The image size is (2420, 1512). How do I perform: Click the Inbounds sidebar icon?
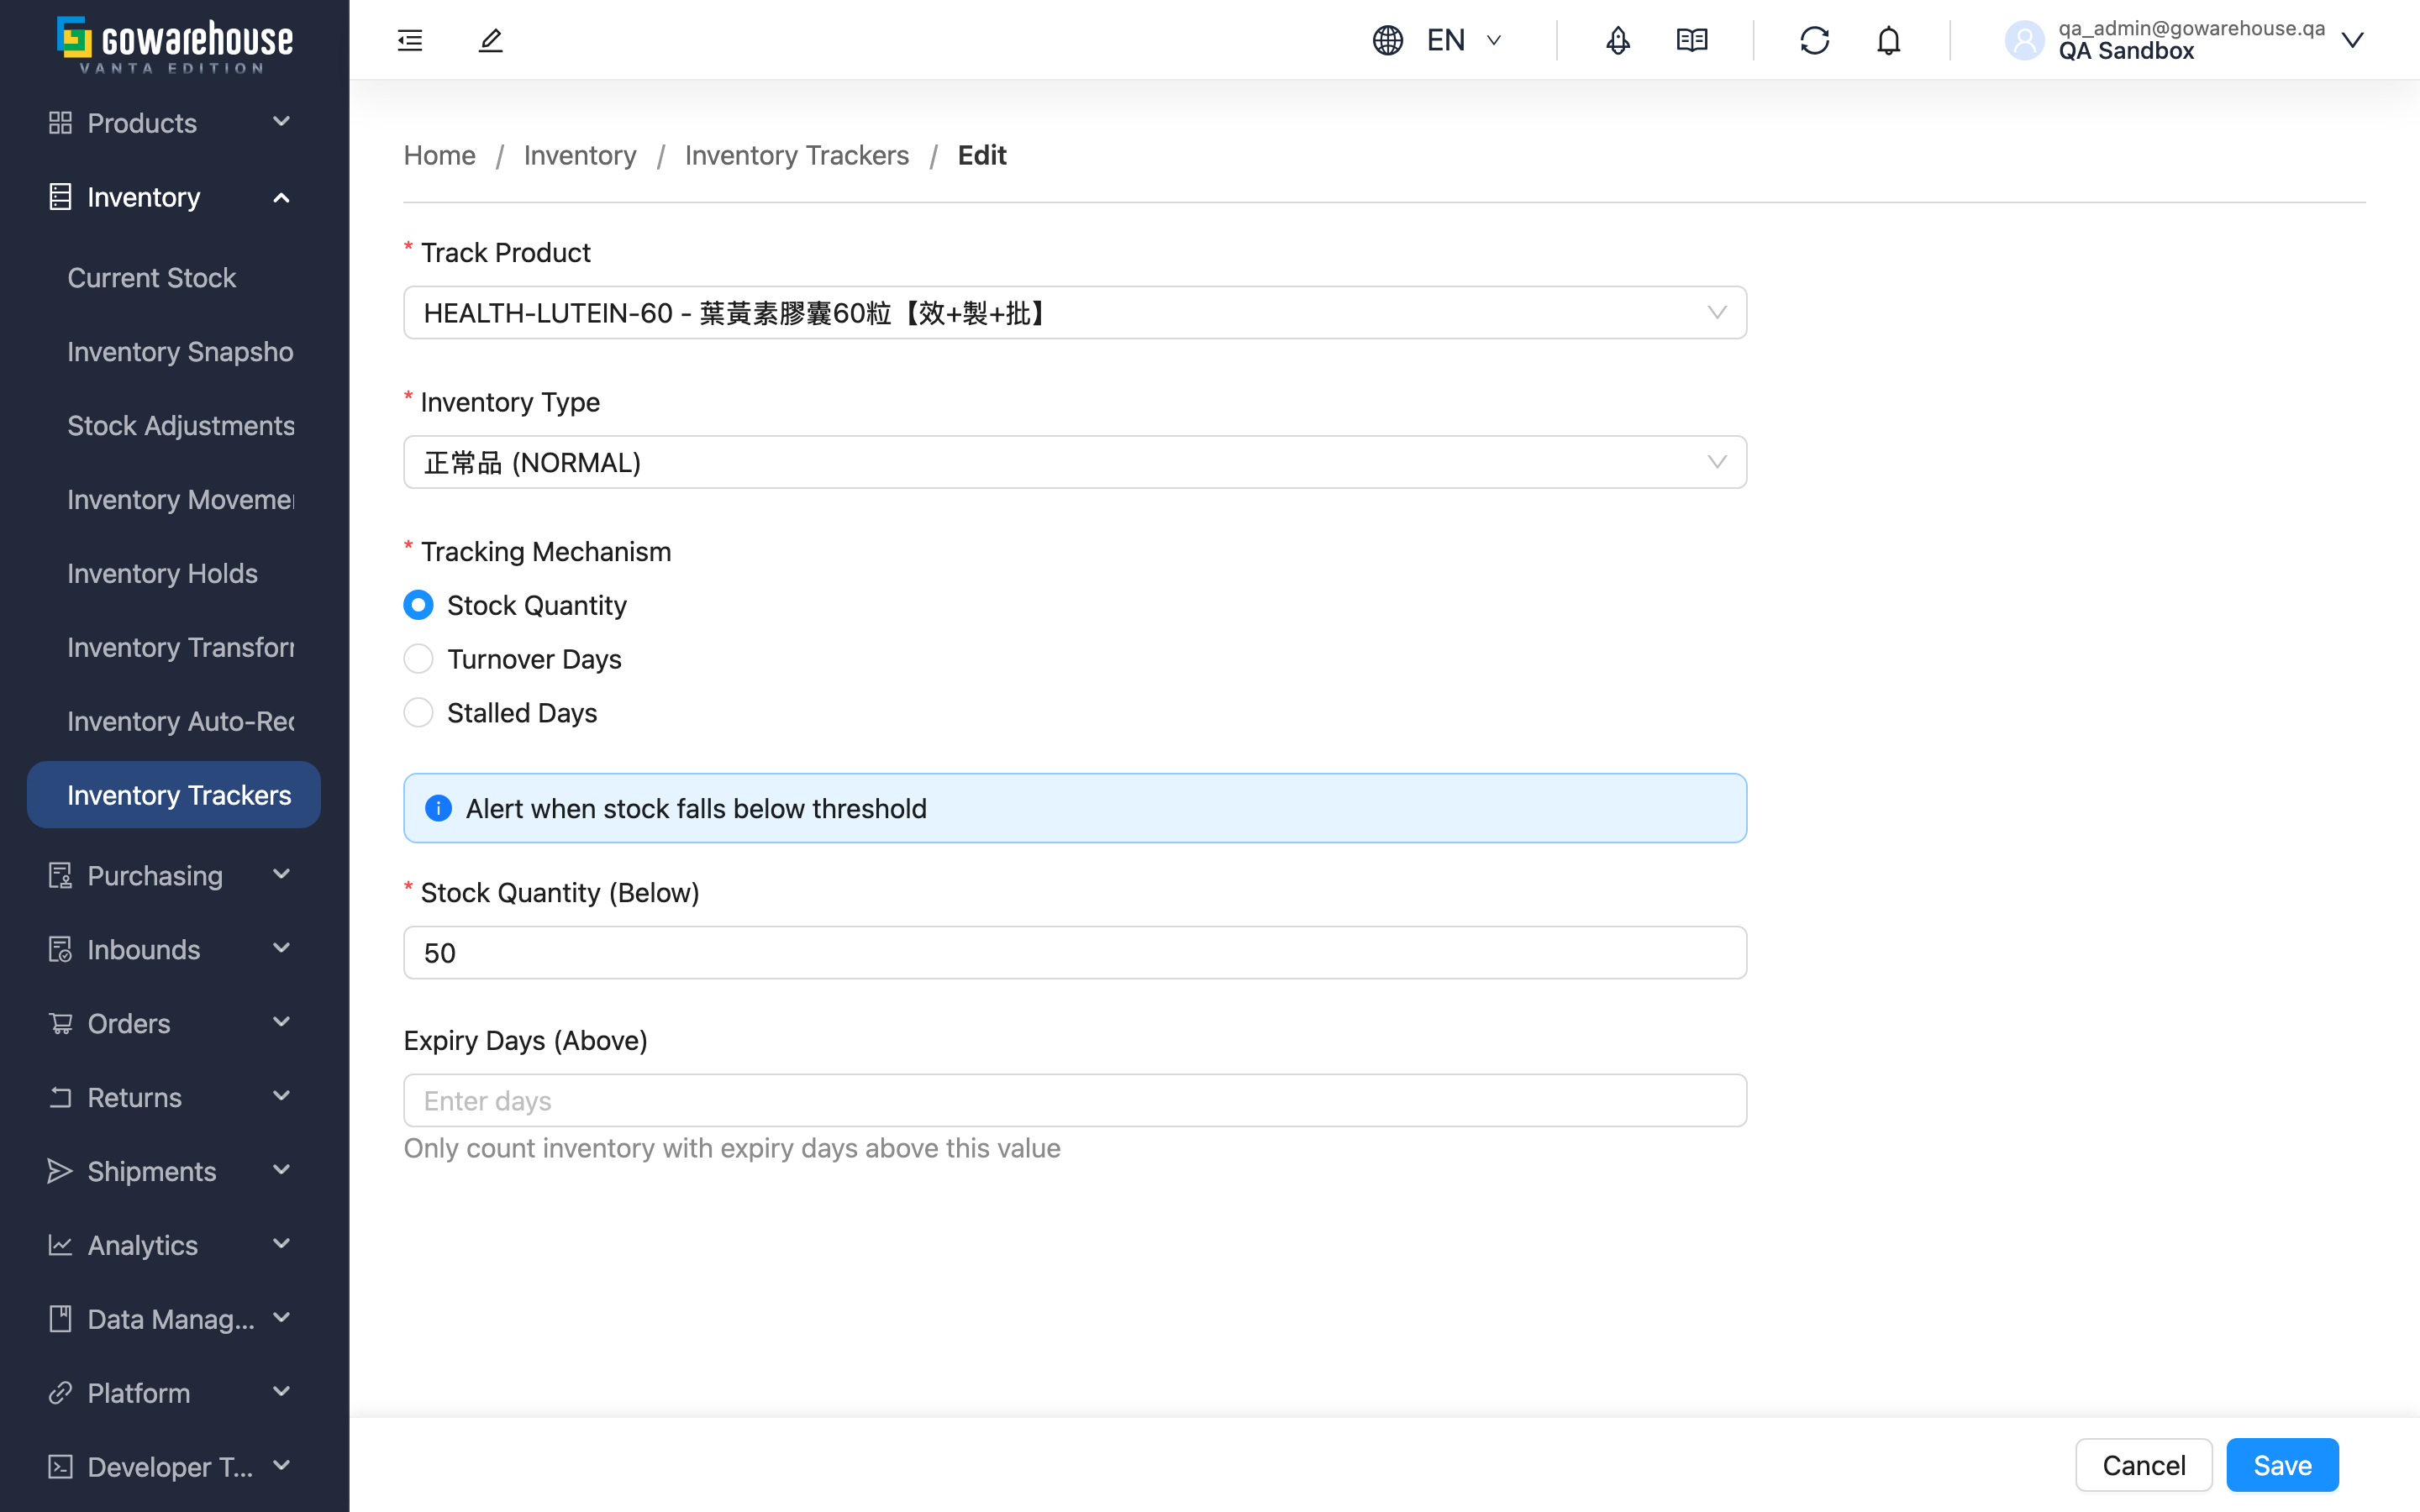[x=60, y=949]
